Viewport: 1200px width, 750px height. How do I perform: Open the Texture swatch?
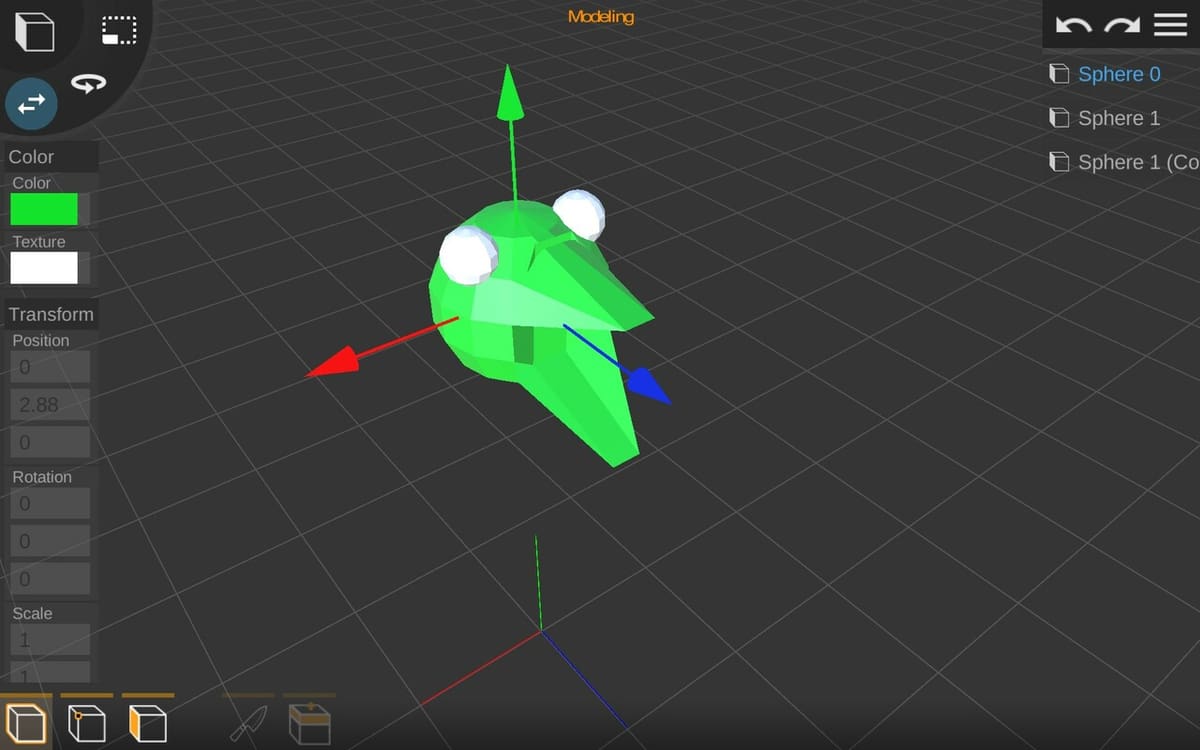[x=46, y=268]
